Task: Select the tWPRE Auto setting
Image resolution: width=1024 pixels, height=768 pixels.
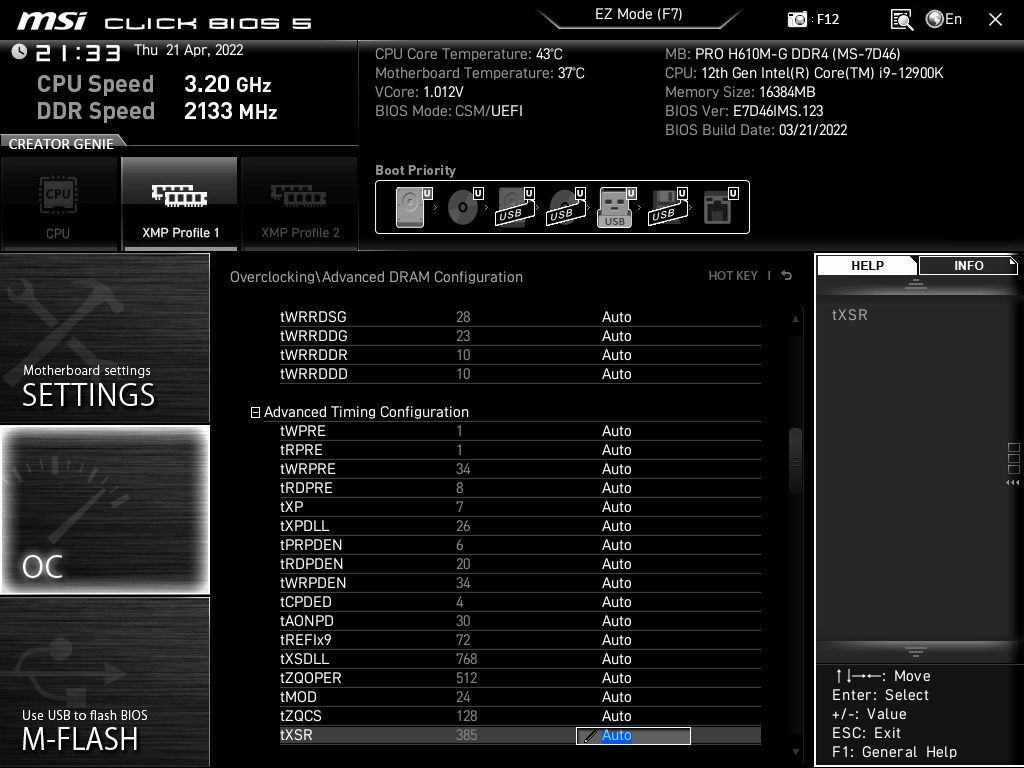Action: tap(616, 431)
